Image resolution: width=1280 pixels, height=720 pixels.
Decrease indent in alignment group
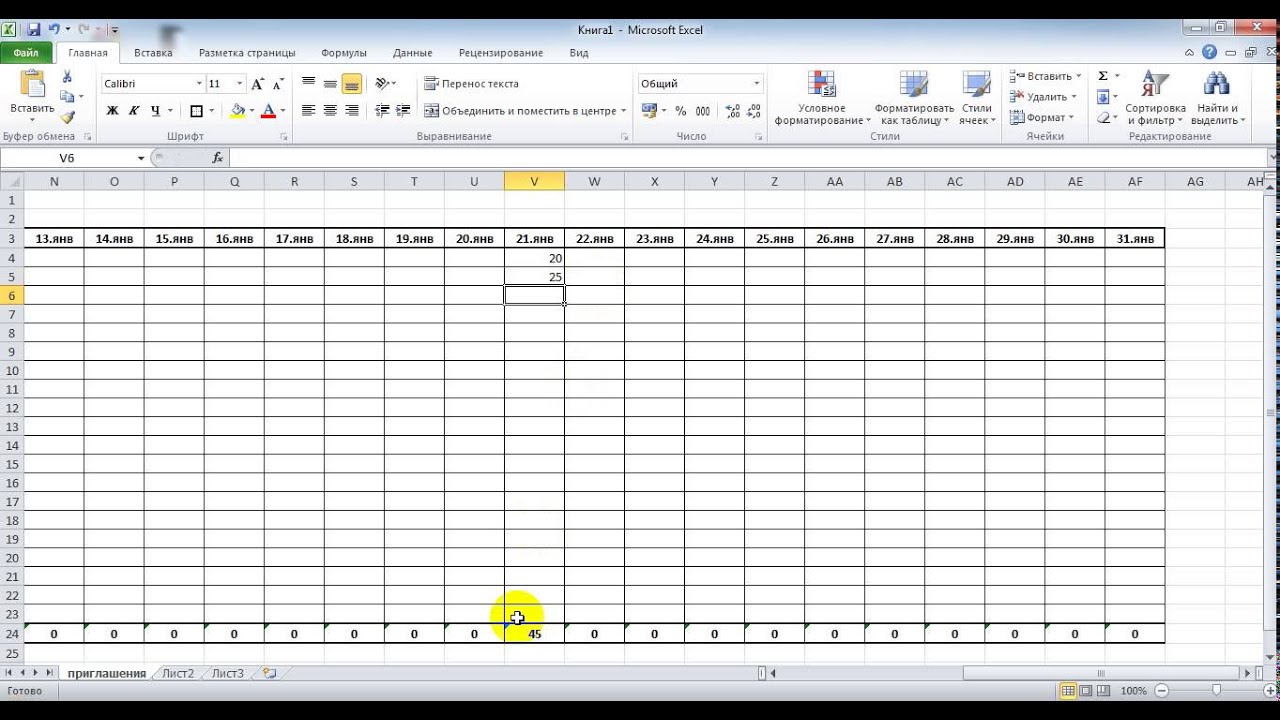pos(382,111)
